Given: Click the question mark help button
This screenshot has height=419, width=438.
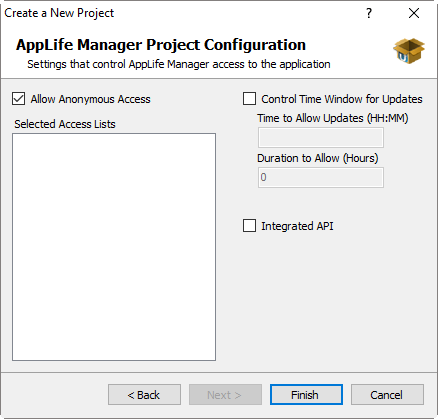Looking at the screenshot, I should click(x=369, y=13).
